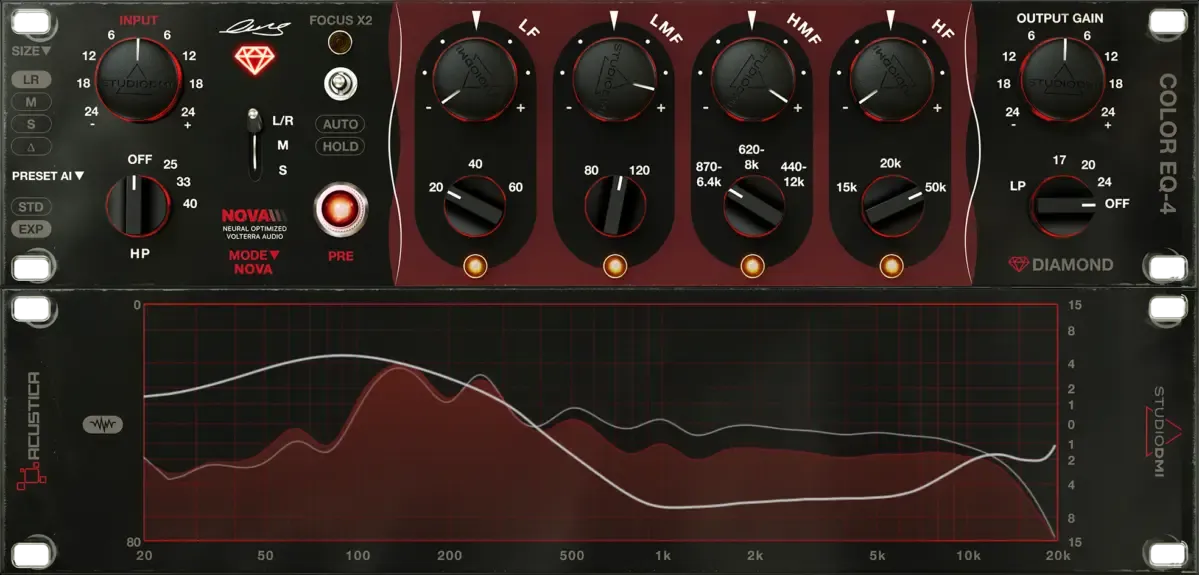
Task: Click the HP 25 position label
Action: click(171, 164)
